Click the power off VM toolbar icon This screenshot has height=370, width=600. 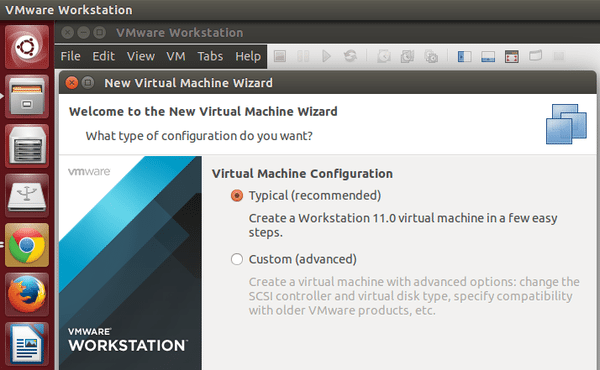(280, 56)
